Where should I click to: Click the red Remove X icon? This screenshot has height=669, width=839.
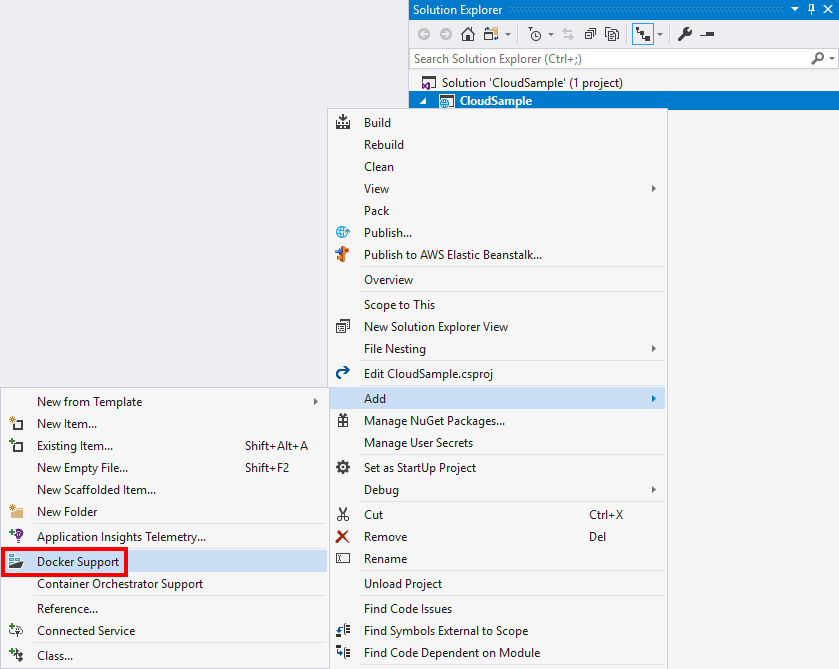point(342,536)
